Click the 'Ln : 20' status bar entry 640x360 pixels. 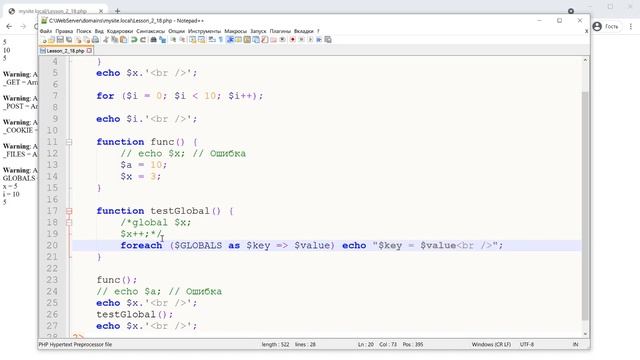[366, 344]
